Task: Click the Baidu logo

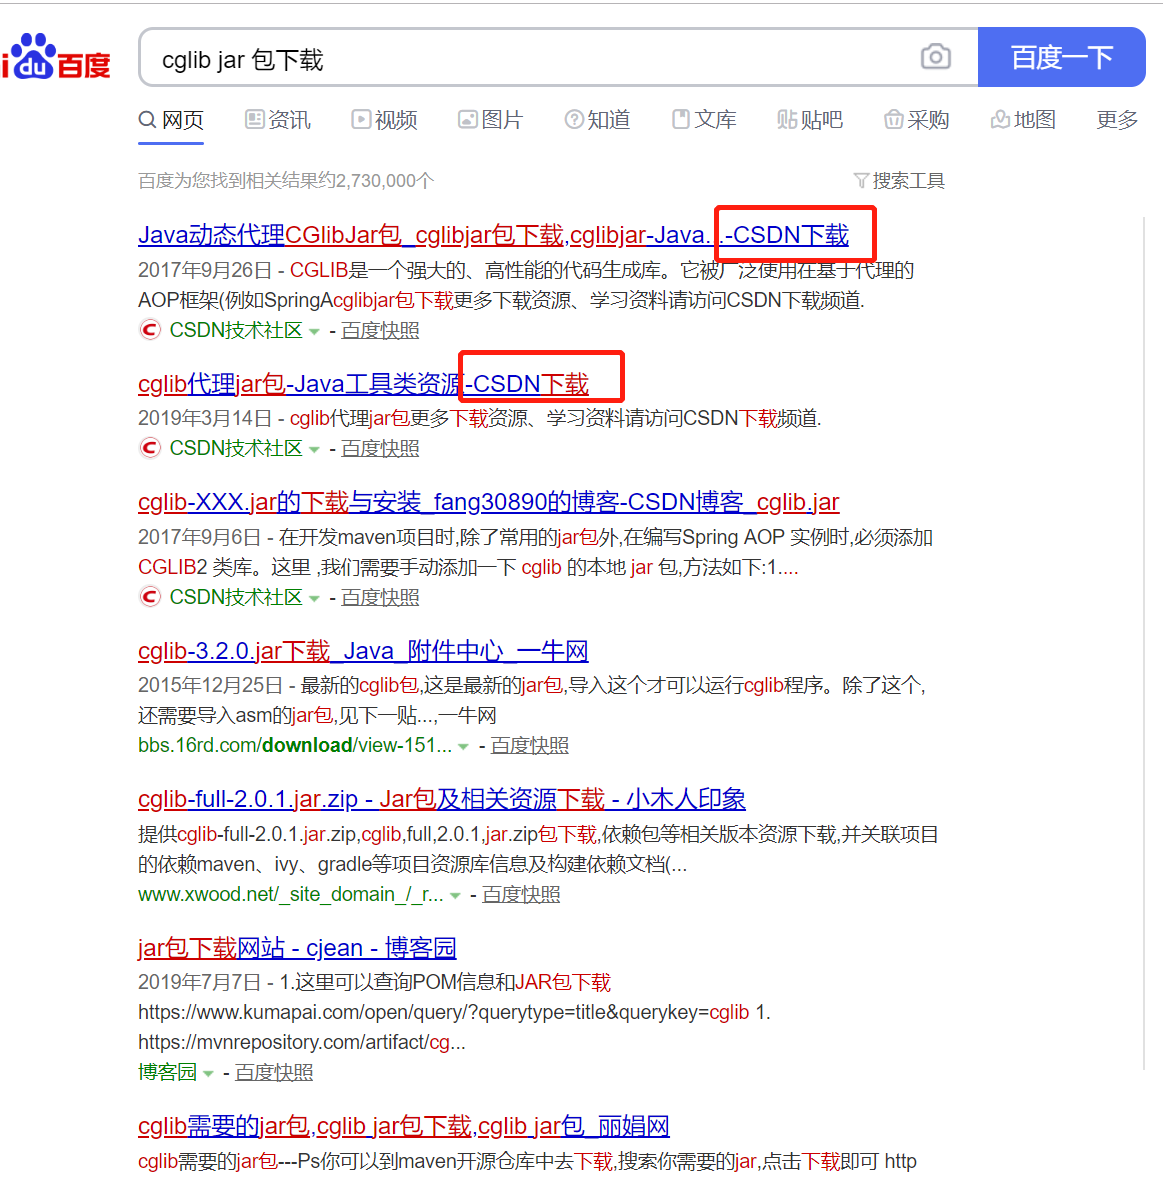Action: pos(56,57)
